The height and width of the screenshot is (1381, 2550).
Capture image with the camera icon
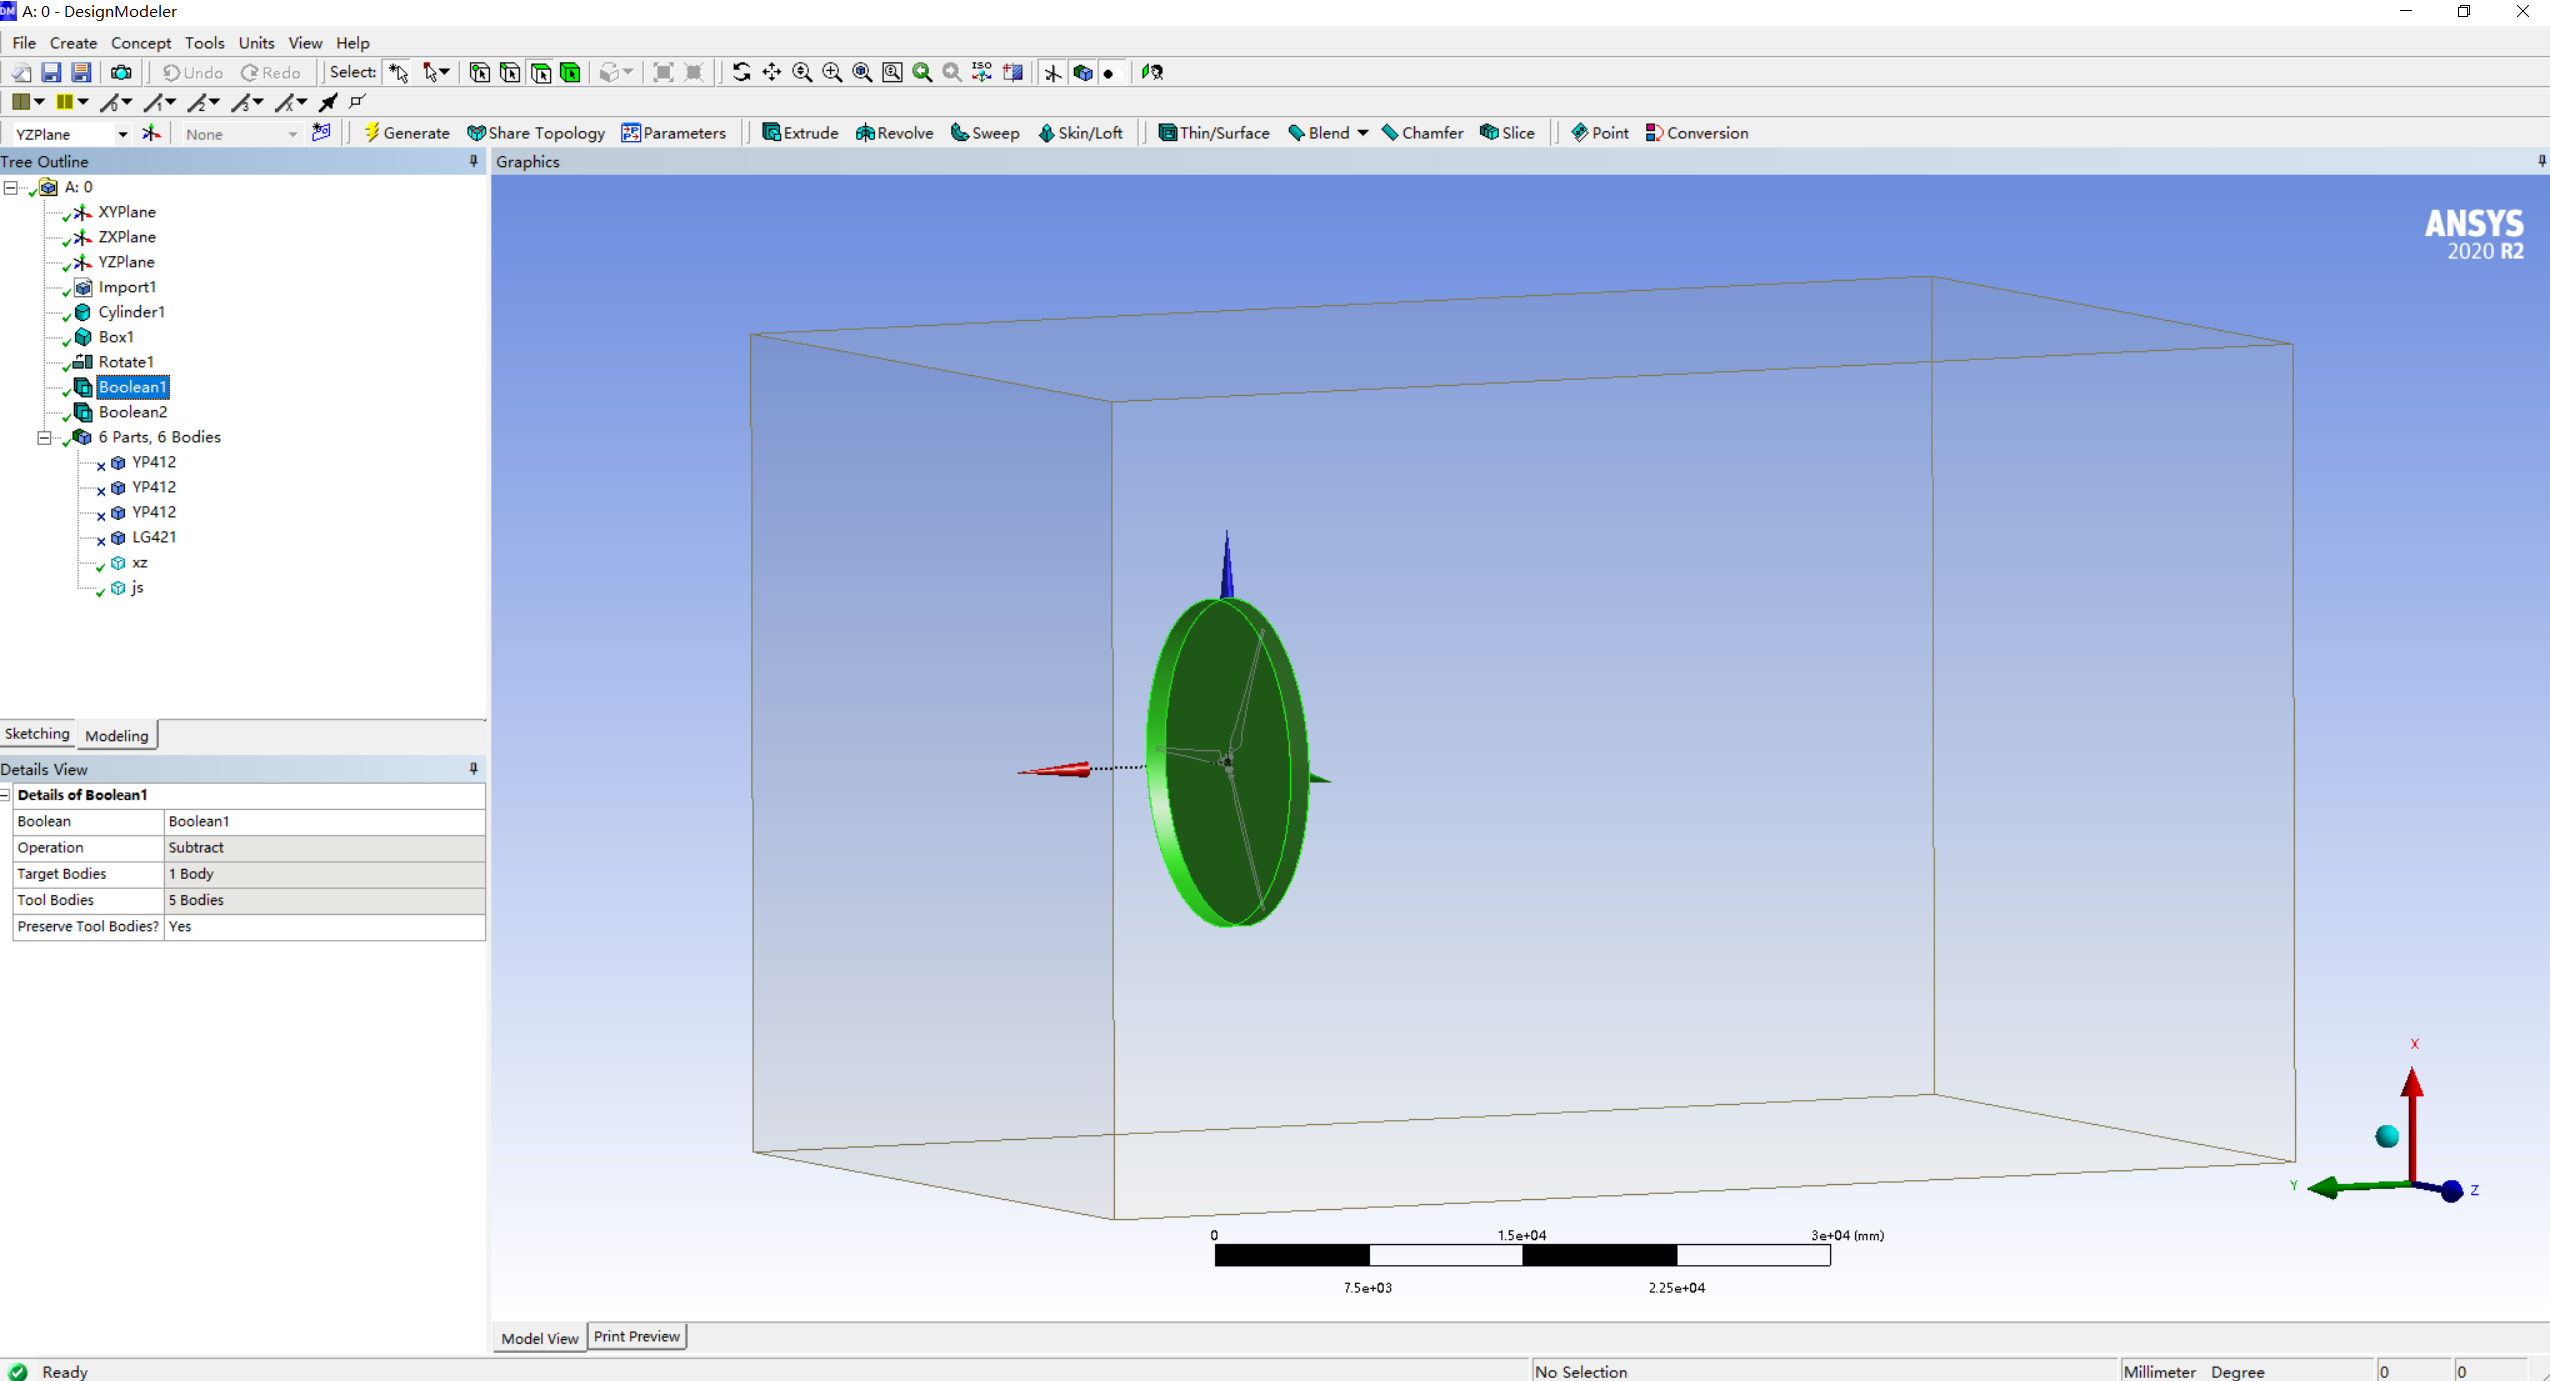[x=121, y=72]
